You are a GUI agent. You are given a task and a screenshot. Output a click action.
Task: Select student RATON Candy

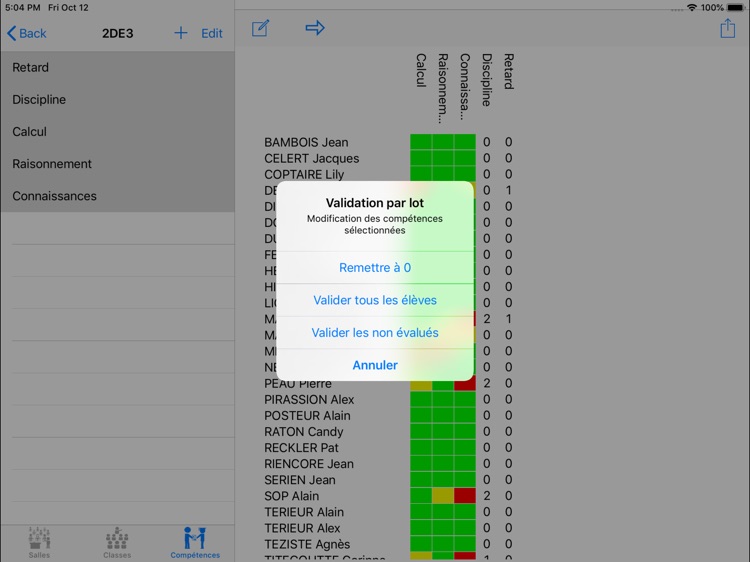[304, 432]
